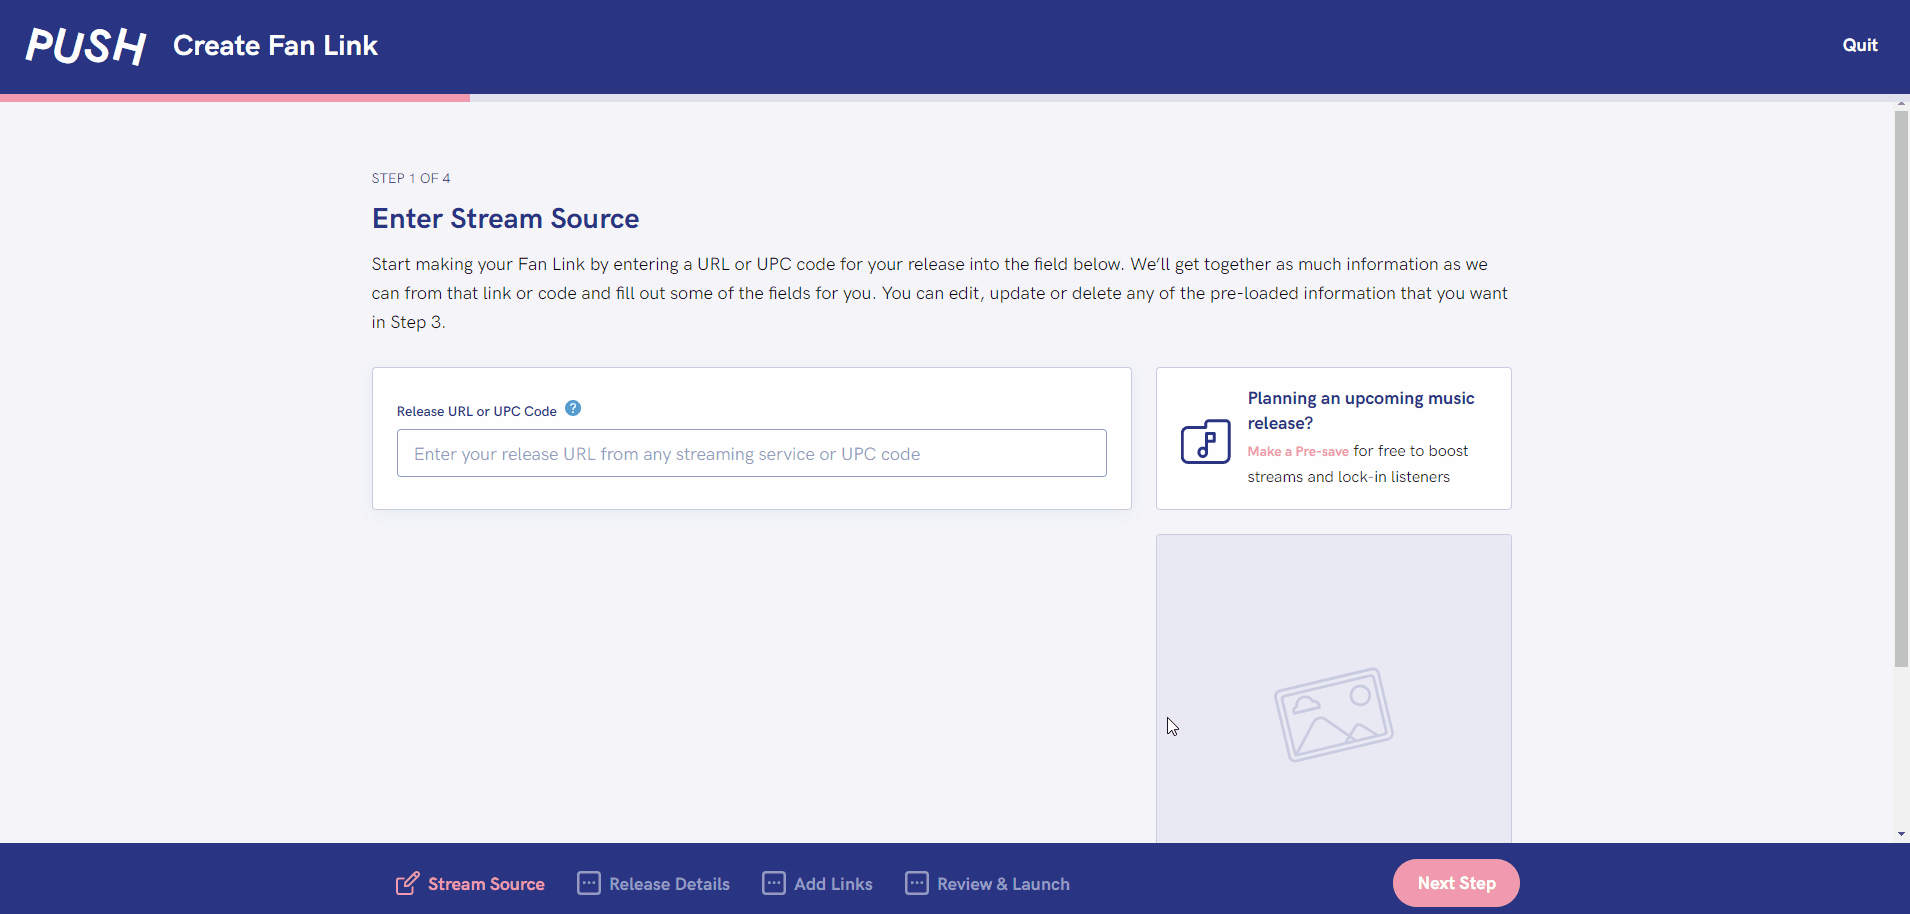Select the Stream Source pencil icon
The width and height of the screenshot is (1910, 914).
406,883
